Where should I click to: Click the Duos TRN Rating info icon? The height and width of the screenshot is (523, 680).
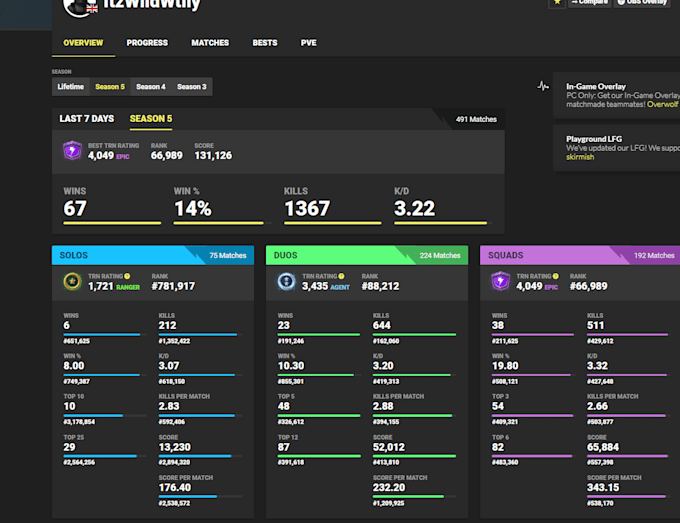click(x=341, y=276)
